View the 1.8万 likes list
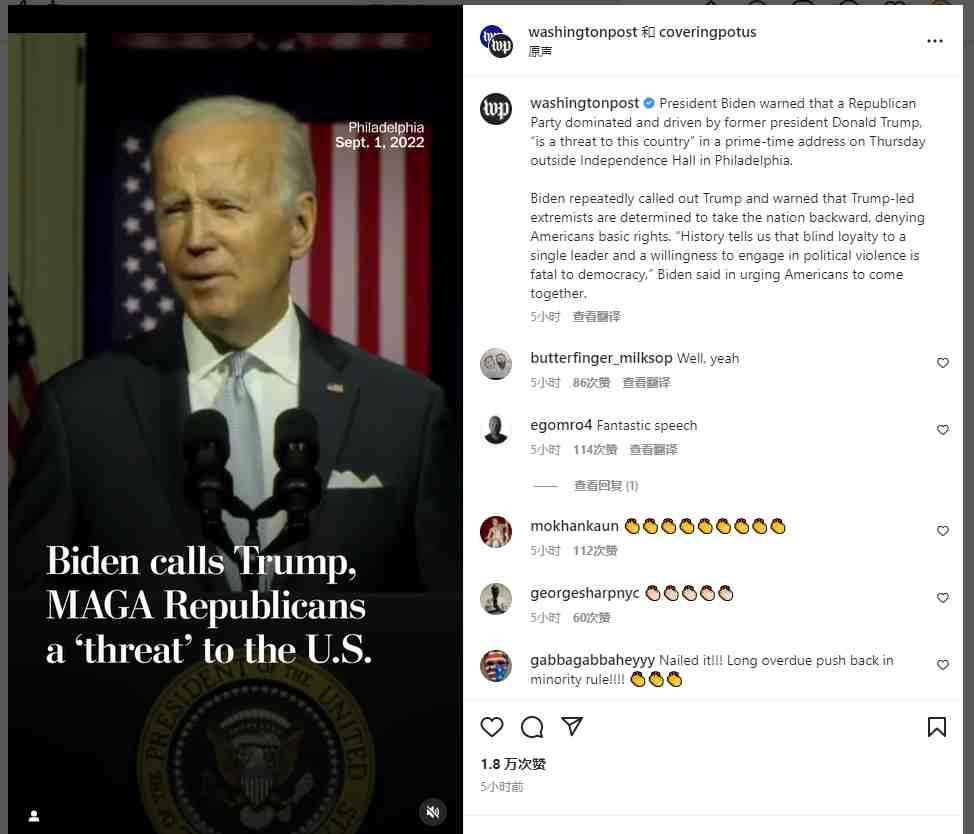The image size is (974, 834). coord(512,764)
